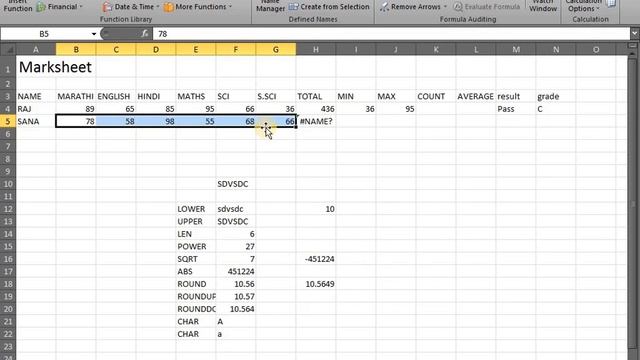
Task: Open the Watch Window
Action: coord(543,6)
